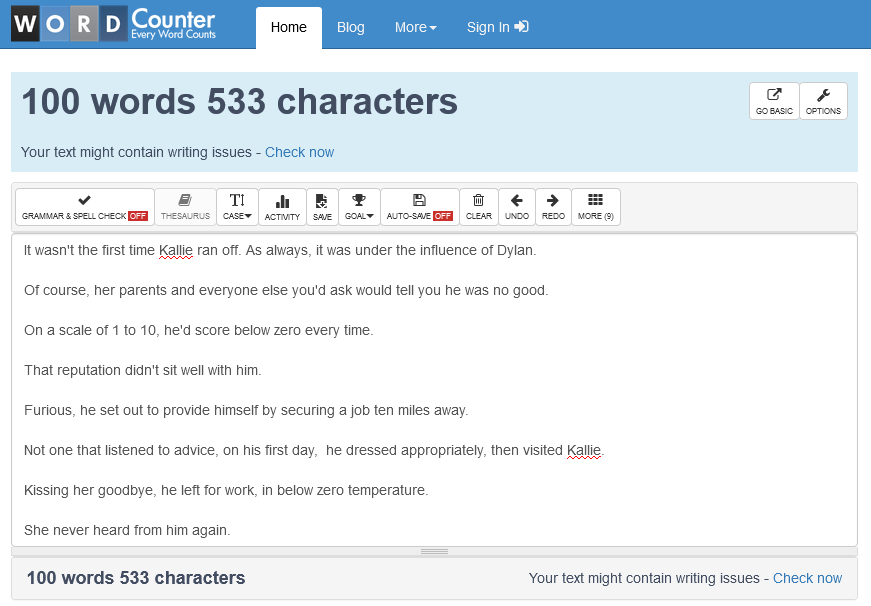Viewport: 871px width, 606px height.
Task: Toggle Grammar & Spell Check
Action: pyautogui.click(x=84, y=207)
